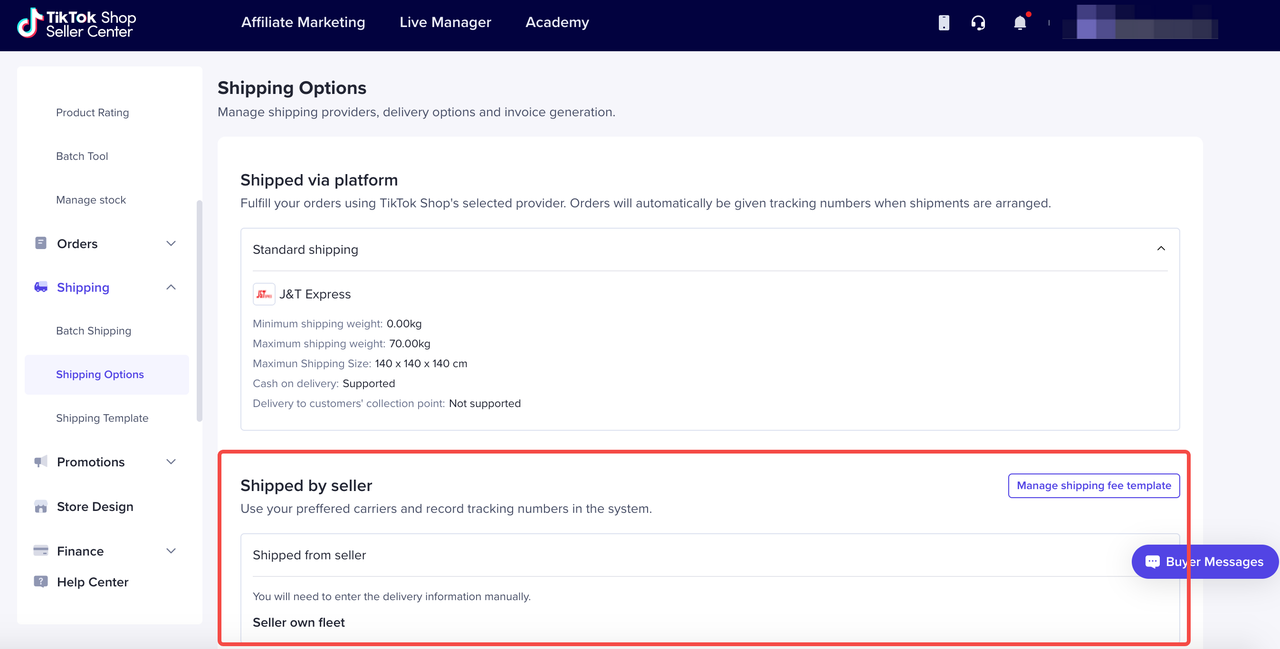Open the Buyer Messages chat button
The width and height of the screenshot is (1280, 649).
coord(1204,562)
